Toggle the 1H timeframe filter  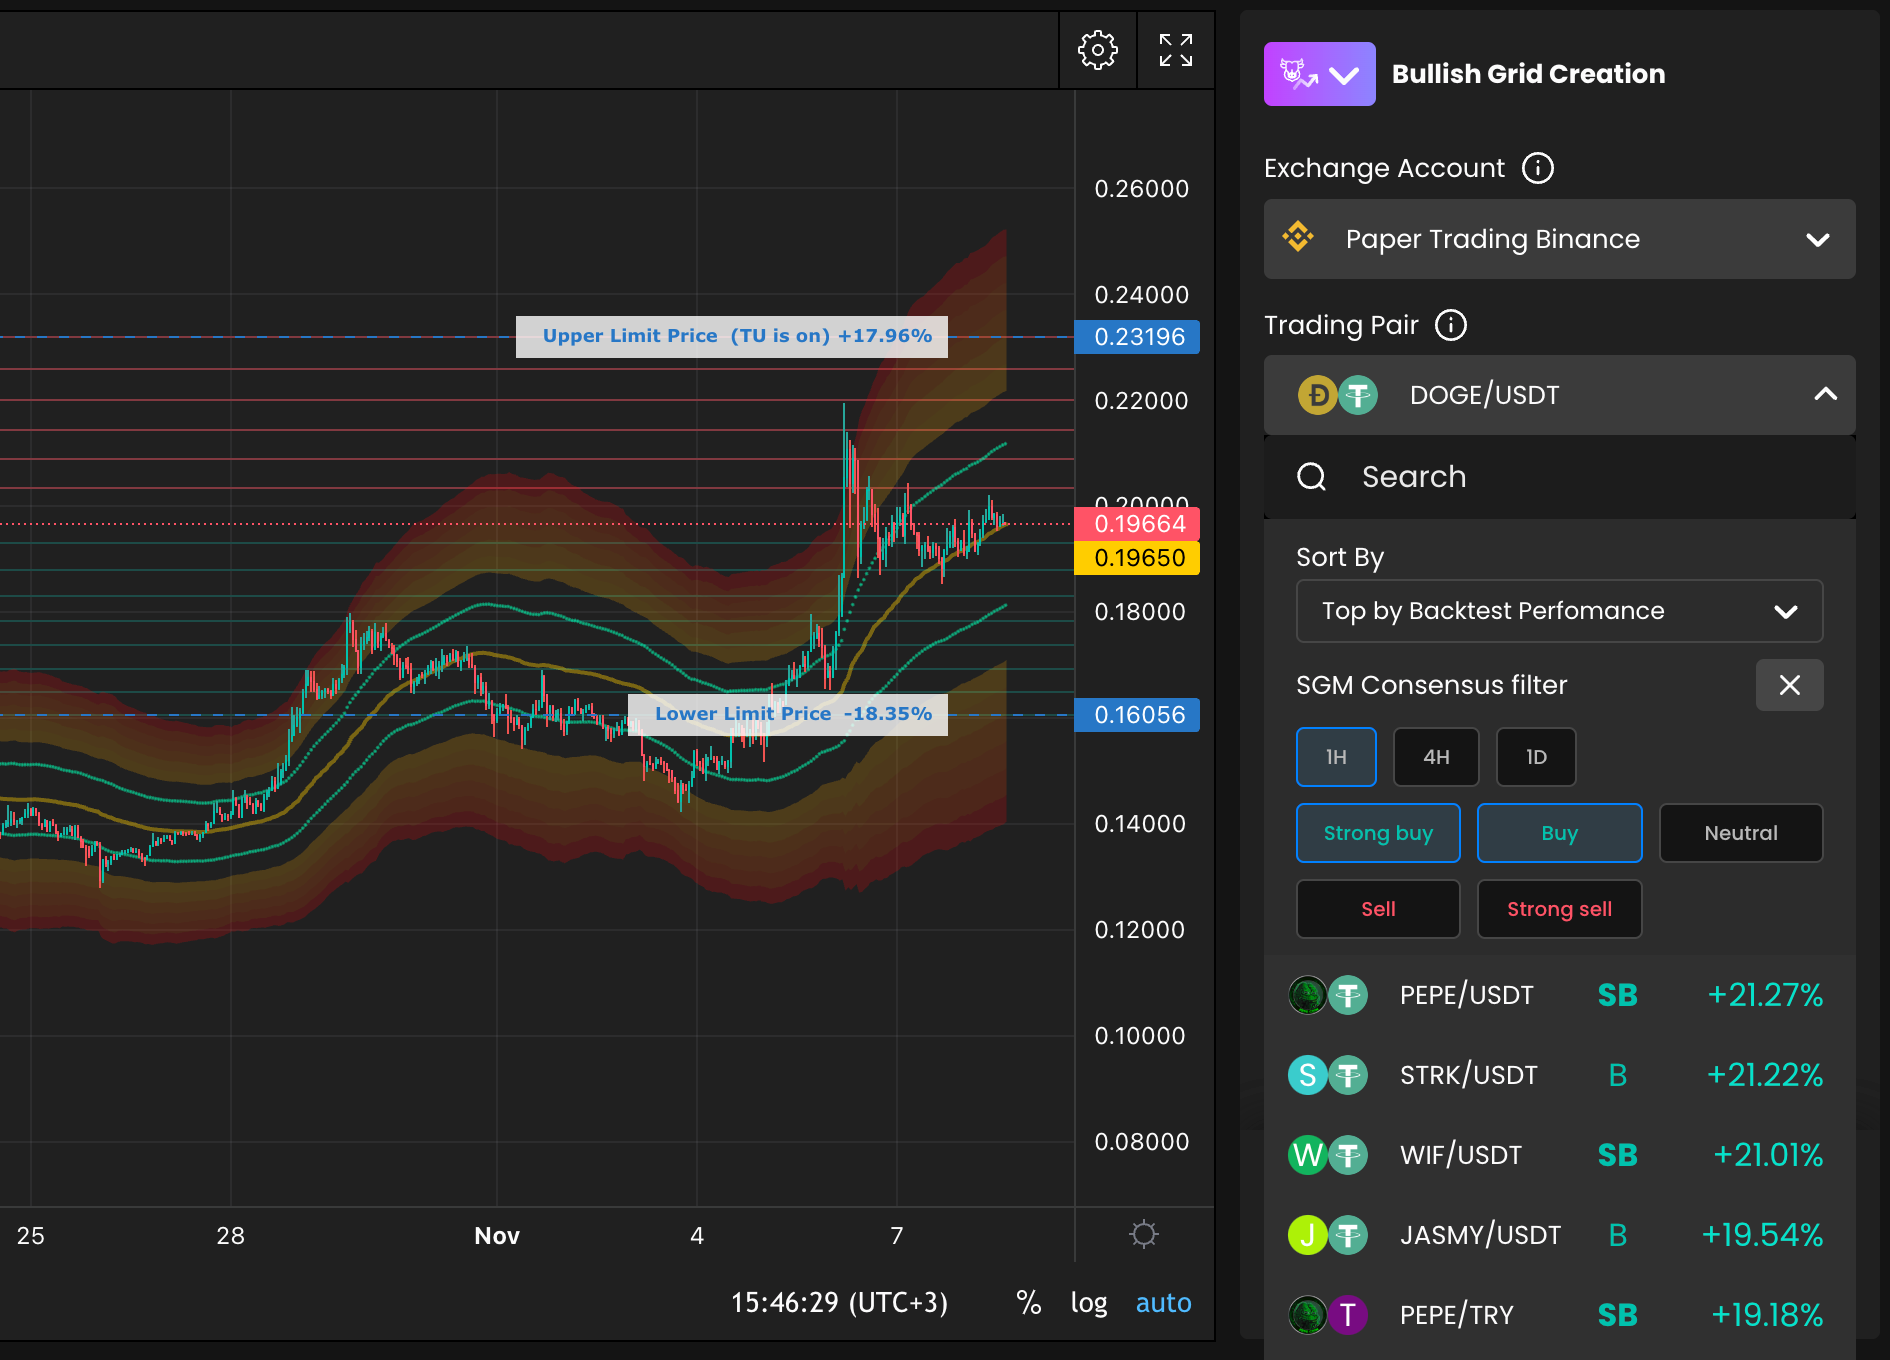(x=1336, y=757)
